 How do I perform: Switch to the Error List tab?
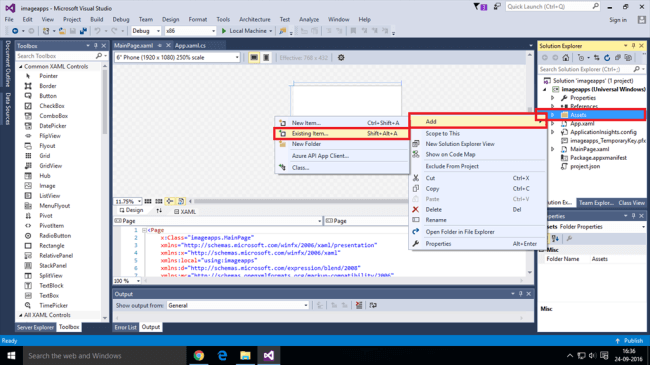click(x=126, y=327)
